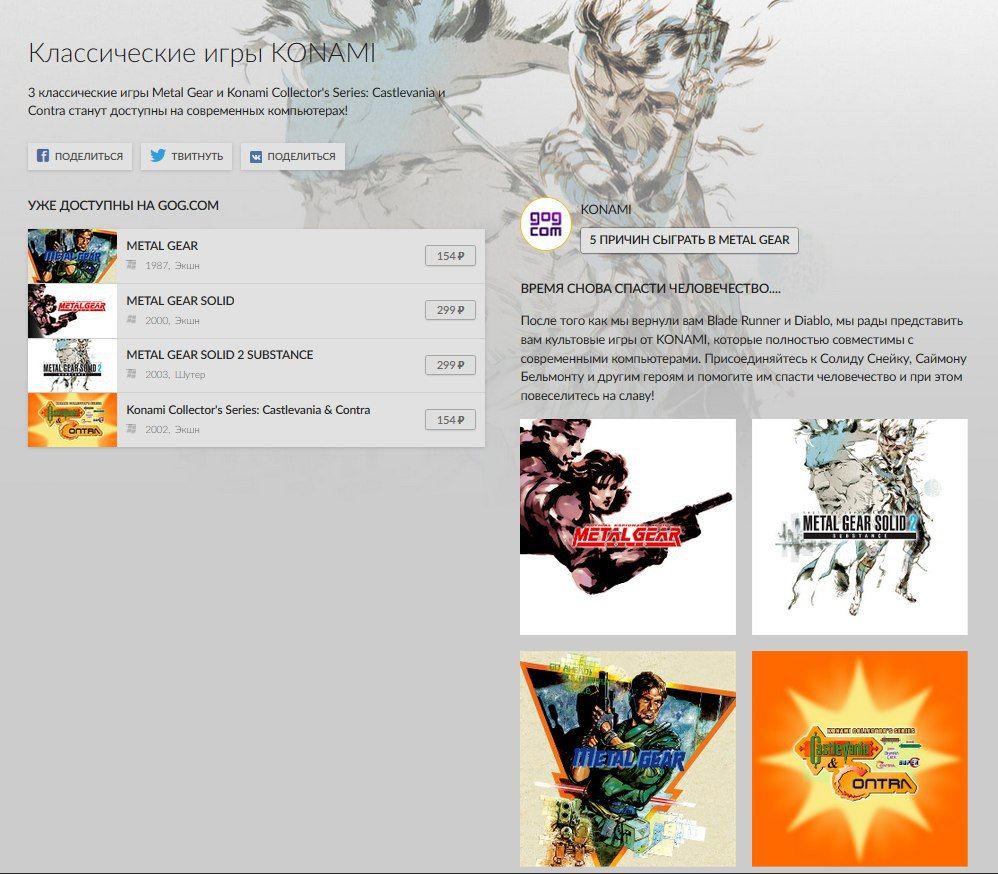Open the large Metal Gear 1987 cover art

click(628, 758)
